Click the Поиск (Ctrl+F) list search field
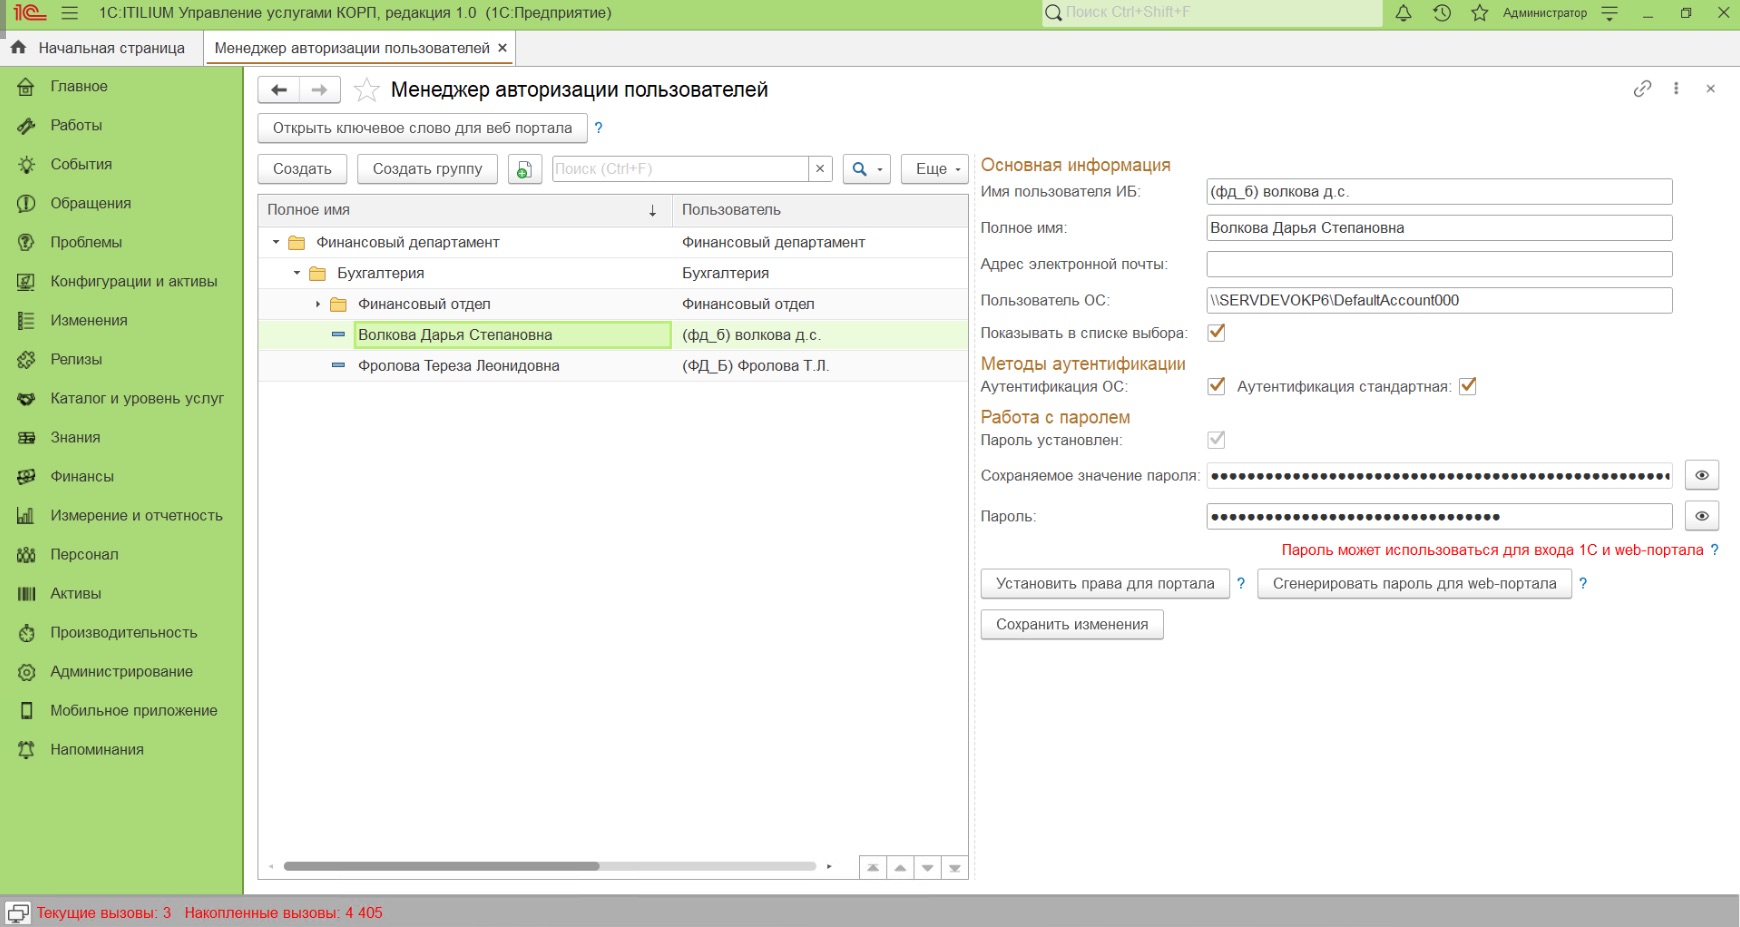 point(680,169)
